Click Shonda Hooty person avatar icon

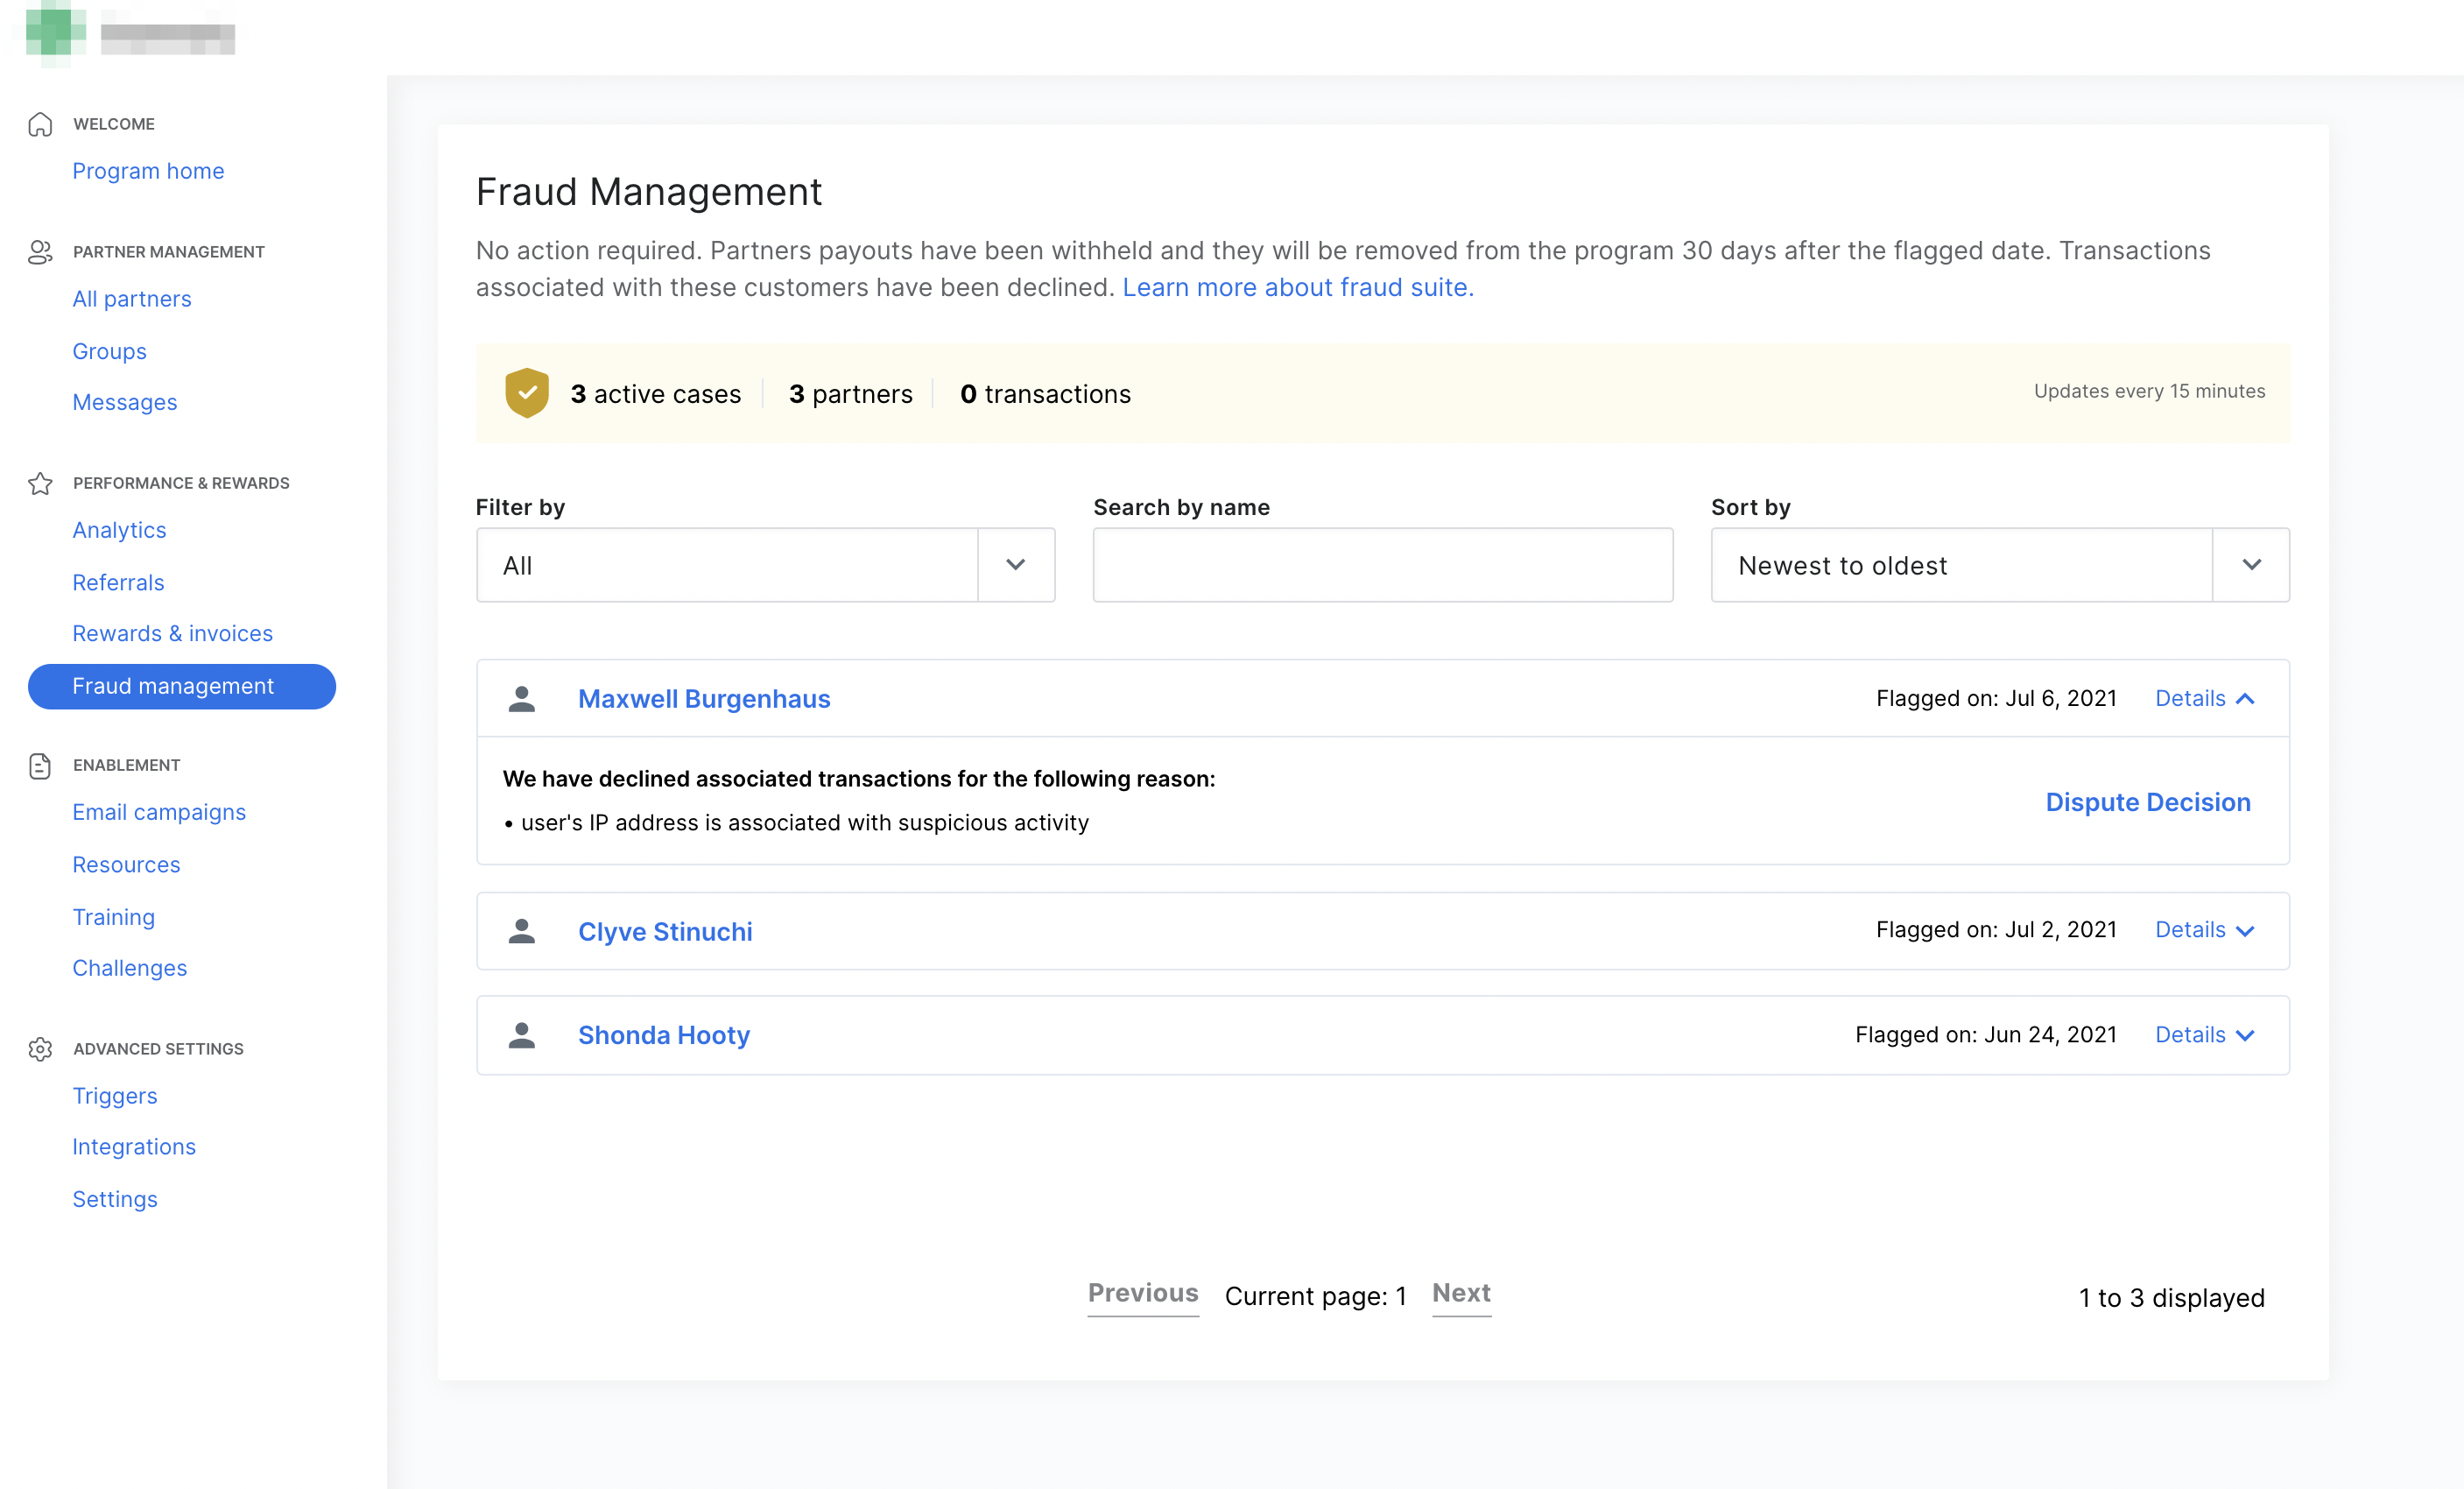click(521, 1035)
